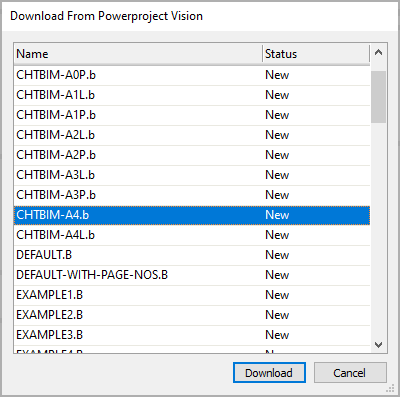Image resolution: width=400 pixels, height=397 pixels.
Task: Select the CHTBIM-A3P.b item
Action: [x=192, y=195]
